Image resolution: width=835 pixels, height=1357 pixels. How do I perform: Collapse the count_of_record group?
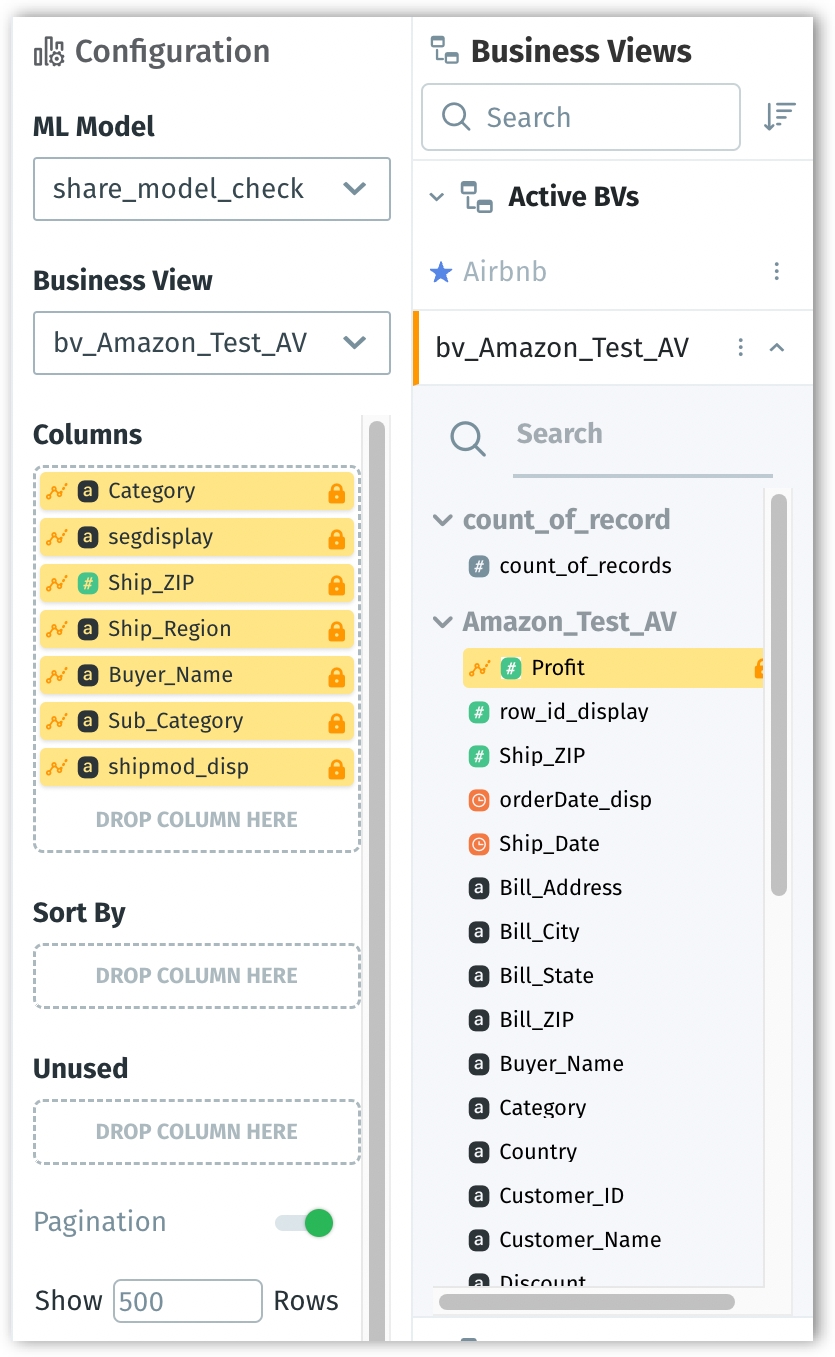coord(442,520)
